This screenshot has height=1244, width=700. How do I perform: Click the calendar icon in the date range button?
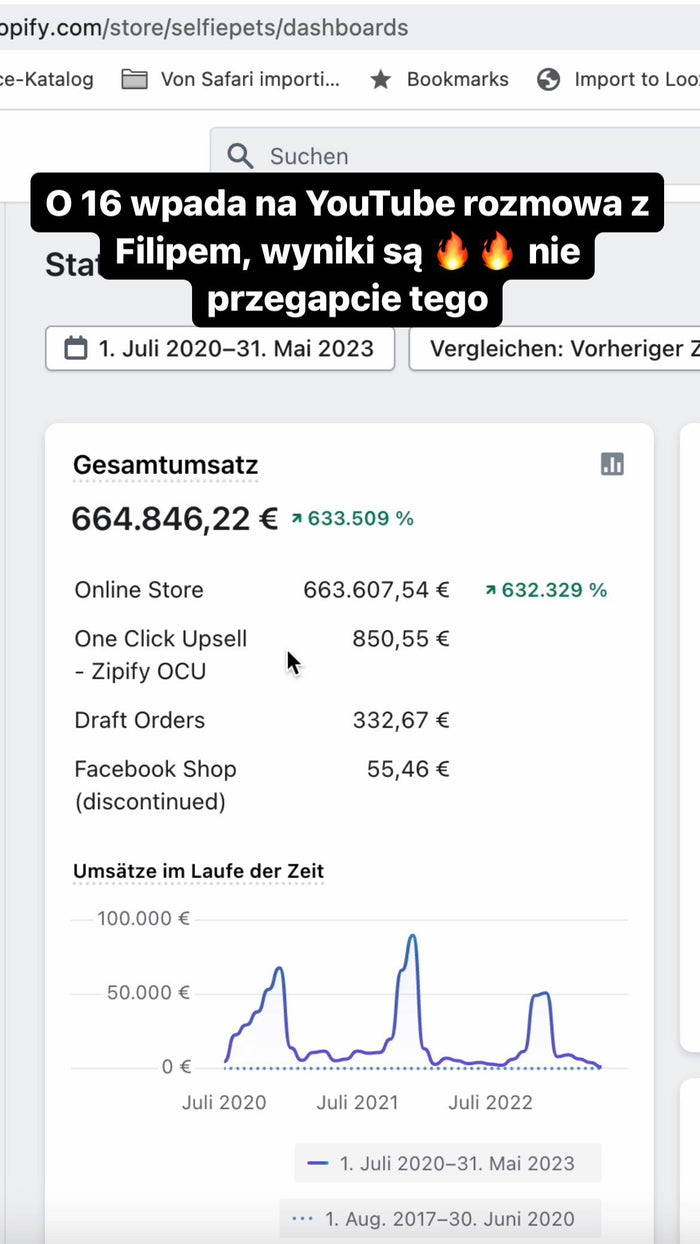point(76,348)
